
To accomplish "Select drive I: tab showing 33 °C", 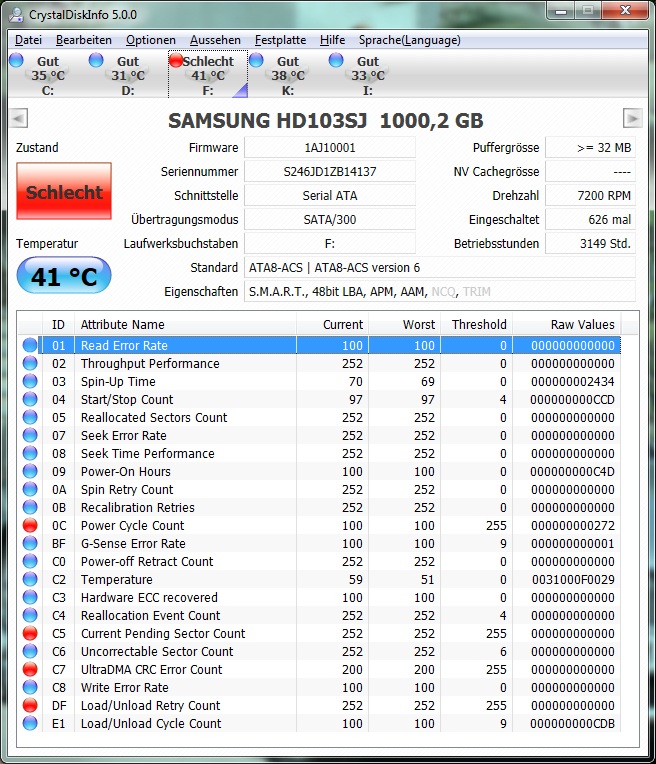I will point(367,75).
